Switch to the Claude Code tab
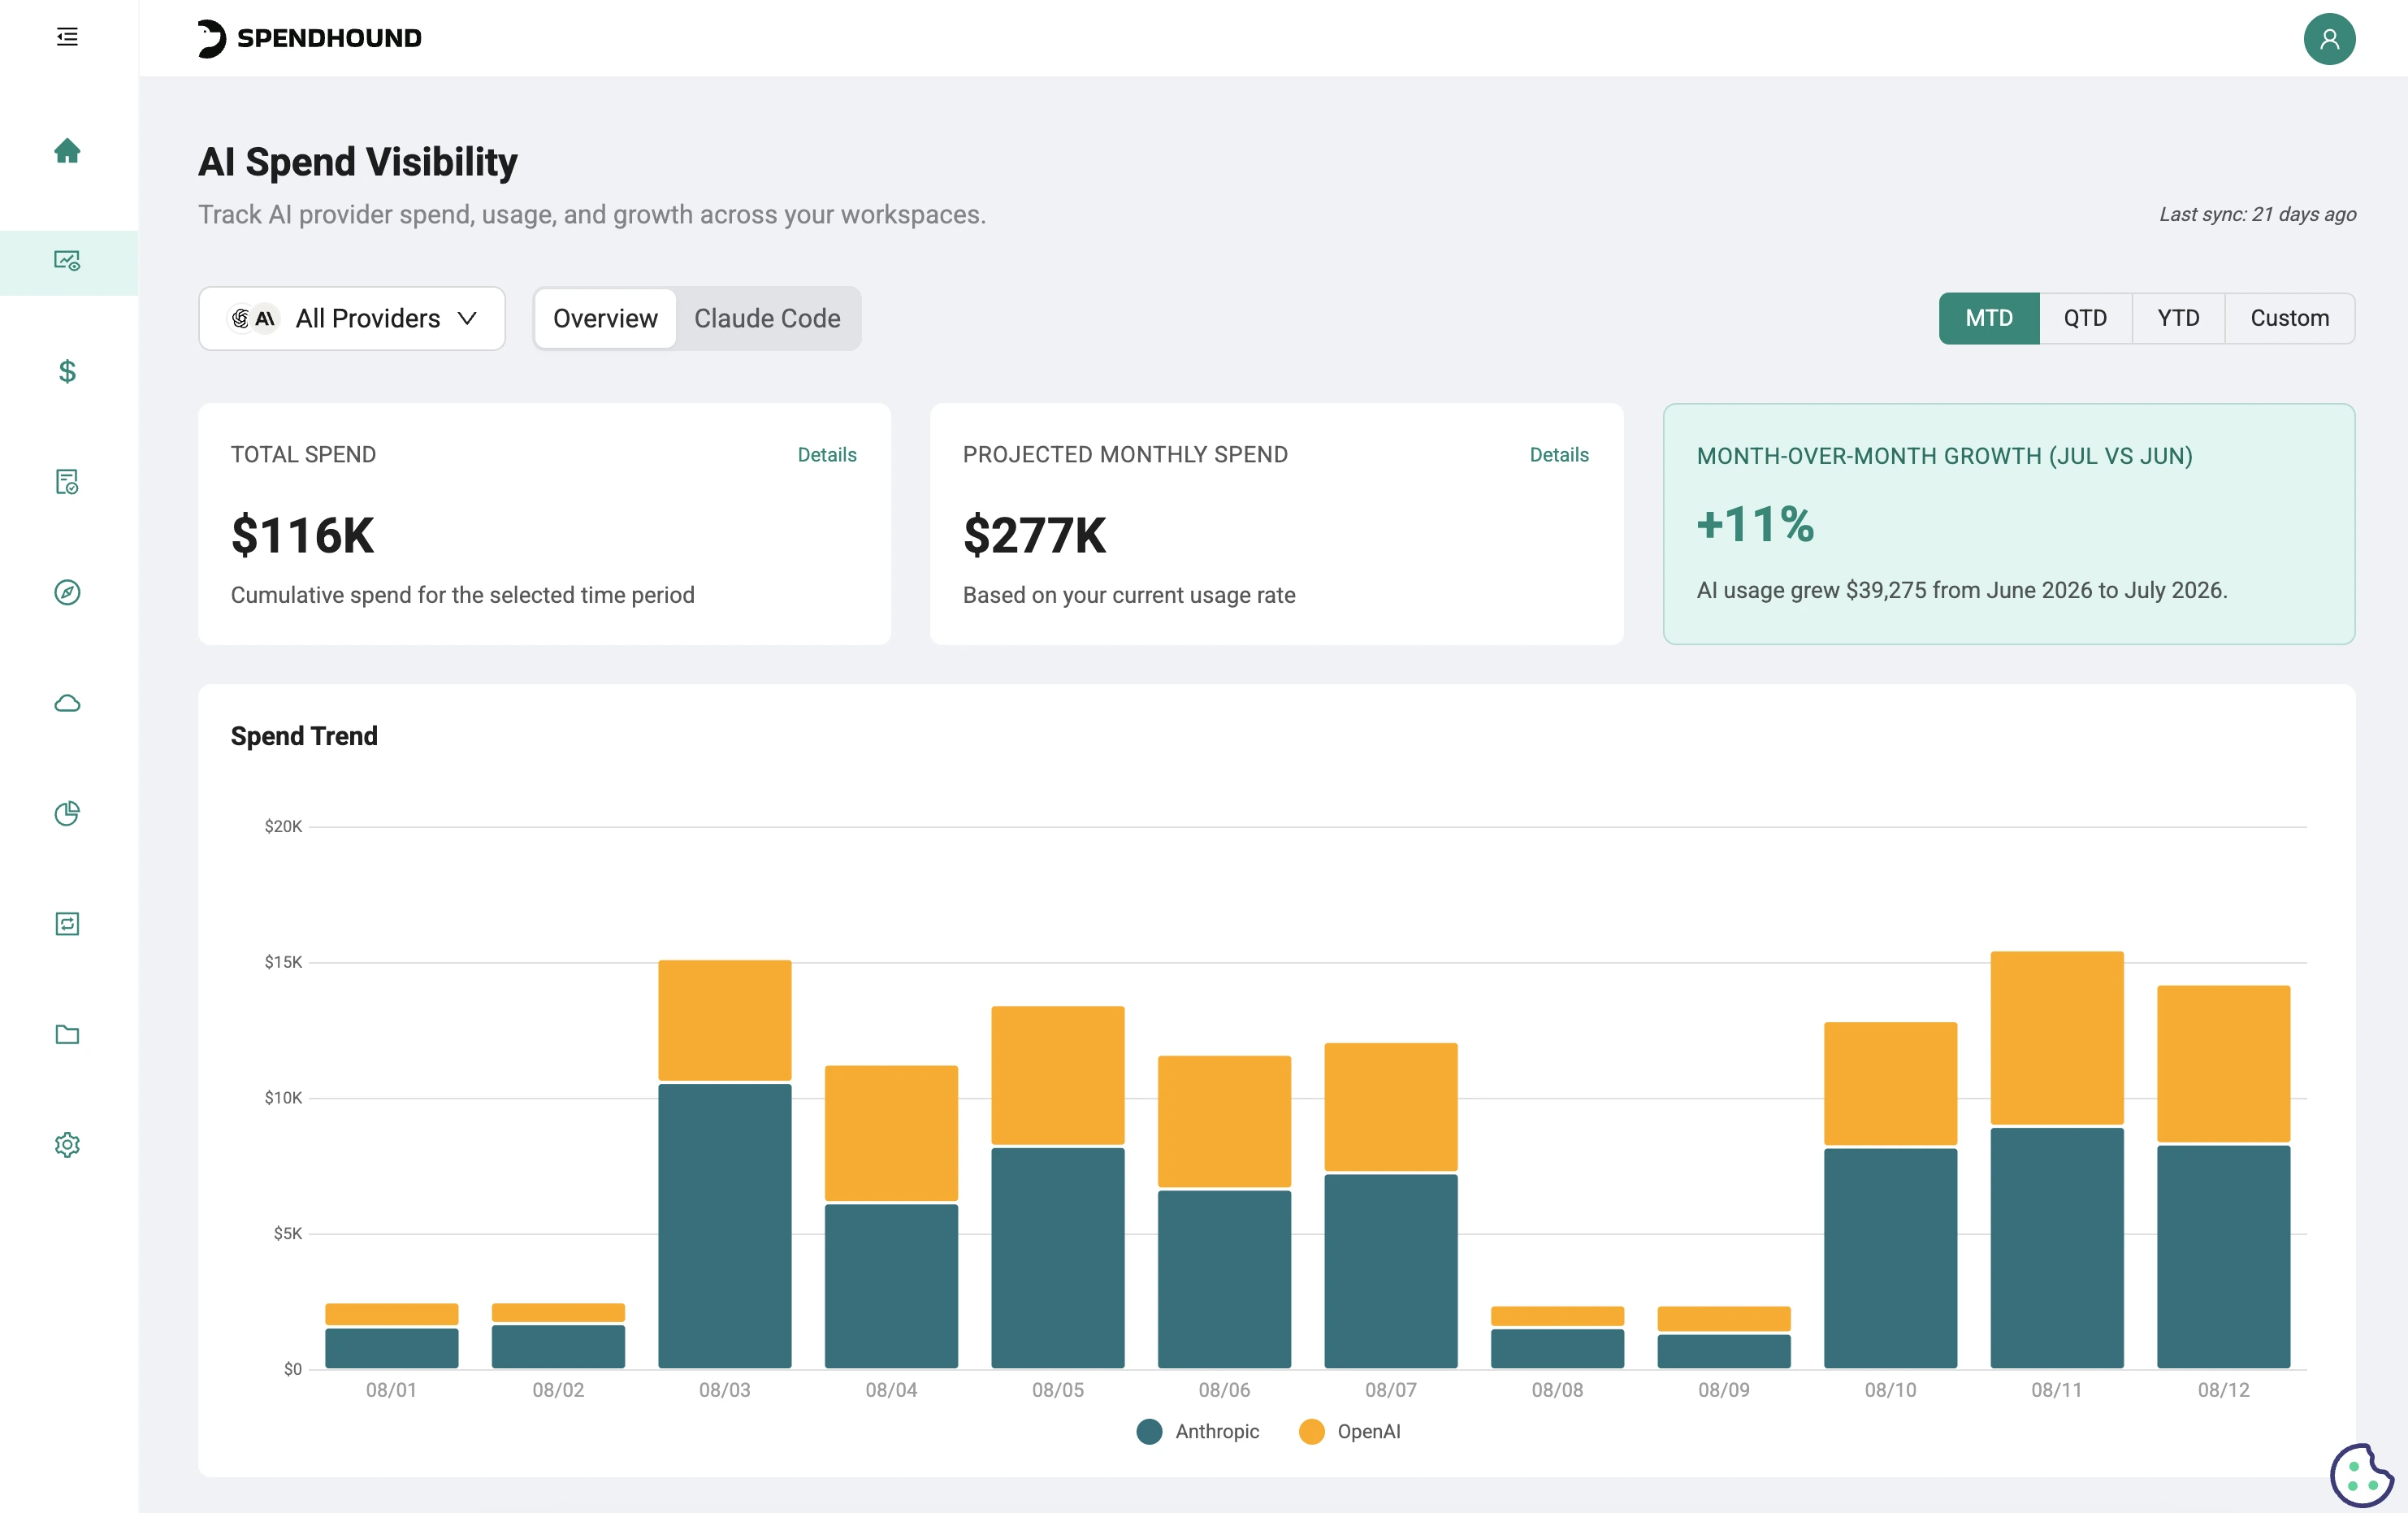Image resolution: width=2408 pixels, height=1513 pixels. point(767,318)
